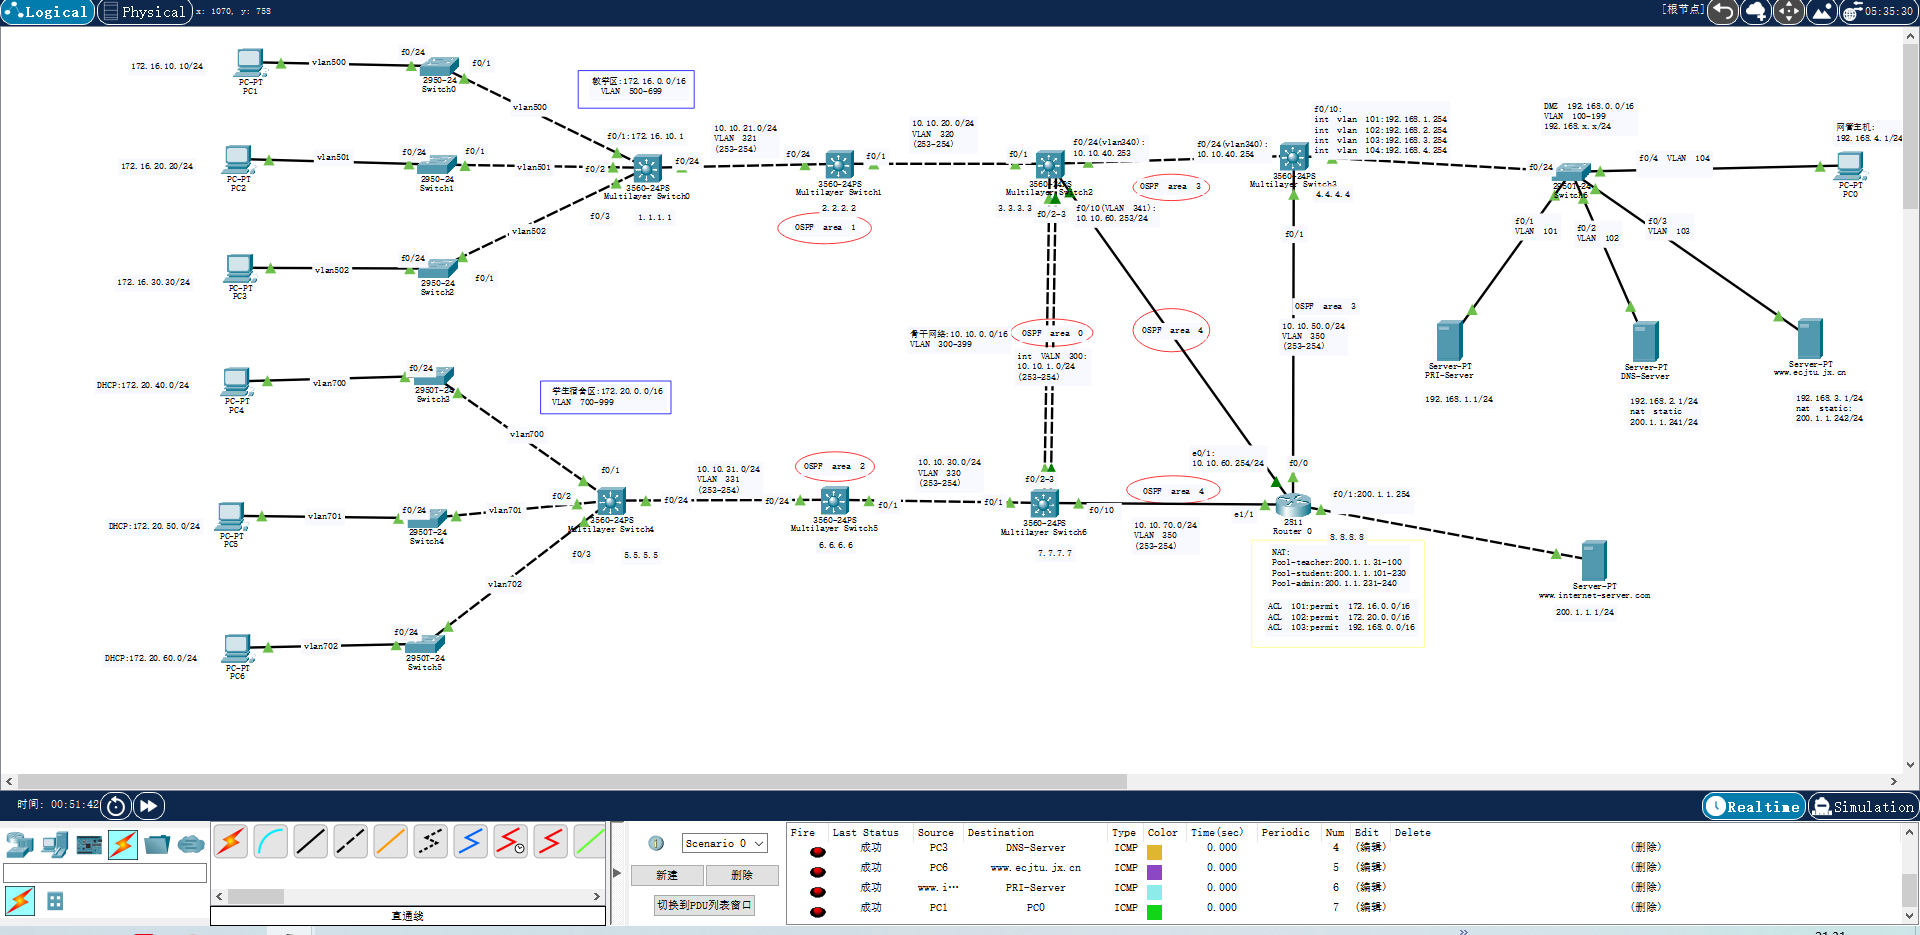Screen dimensions: 1920x935
Task: Pick the red serial DCE cable with clock
Action: tap(511, 842)
